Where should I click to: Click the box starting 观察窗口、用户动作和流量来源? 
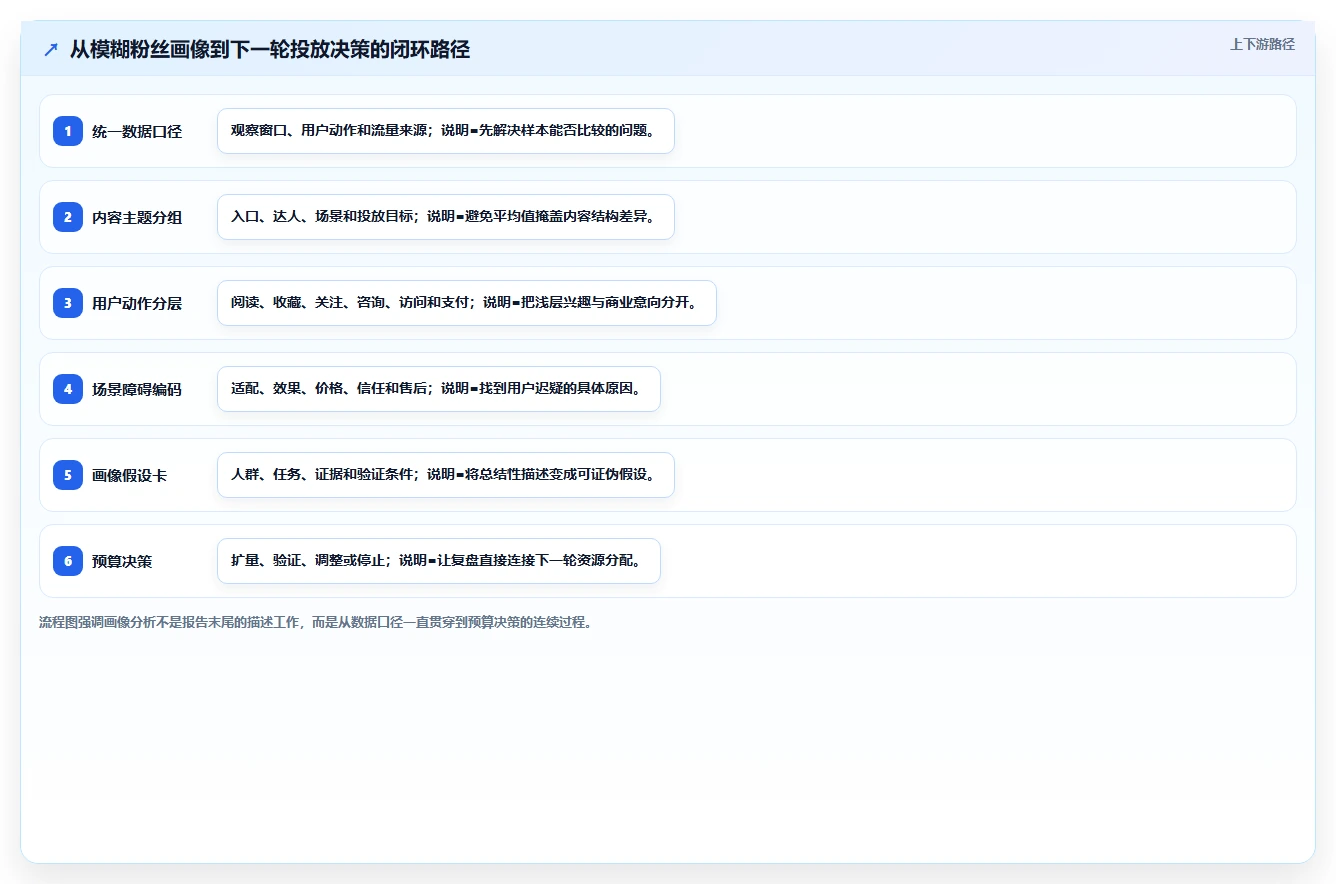click(x=446, y=131)
